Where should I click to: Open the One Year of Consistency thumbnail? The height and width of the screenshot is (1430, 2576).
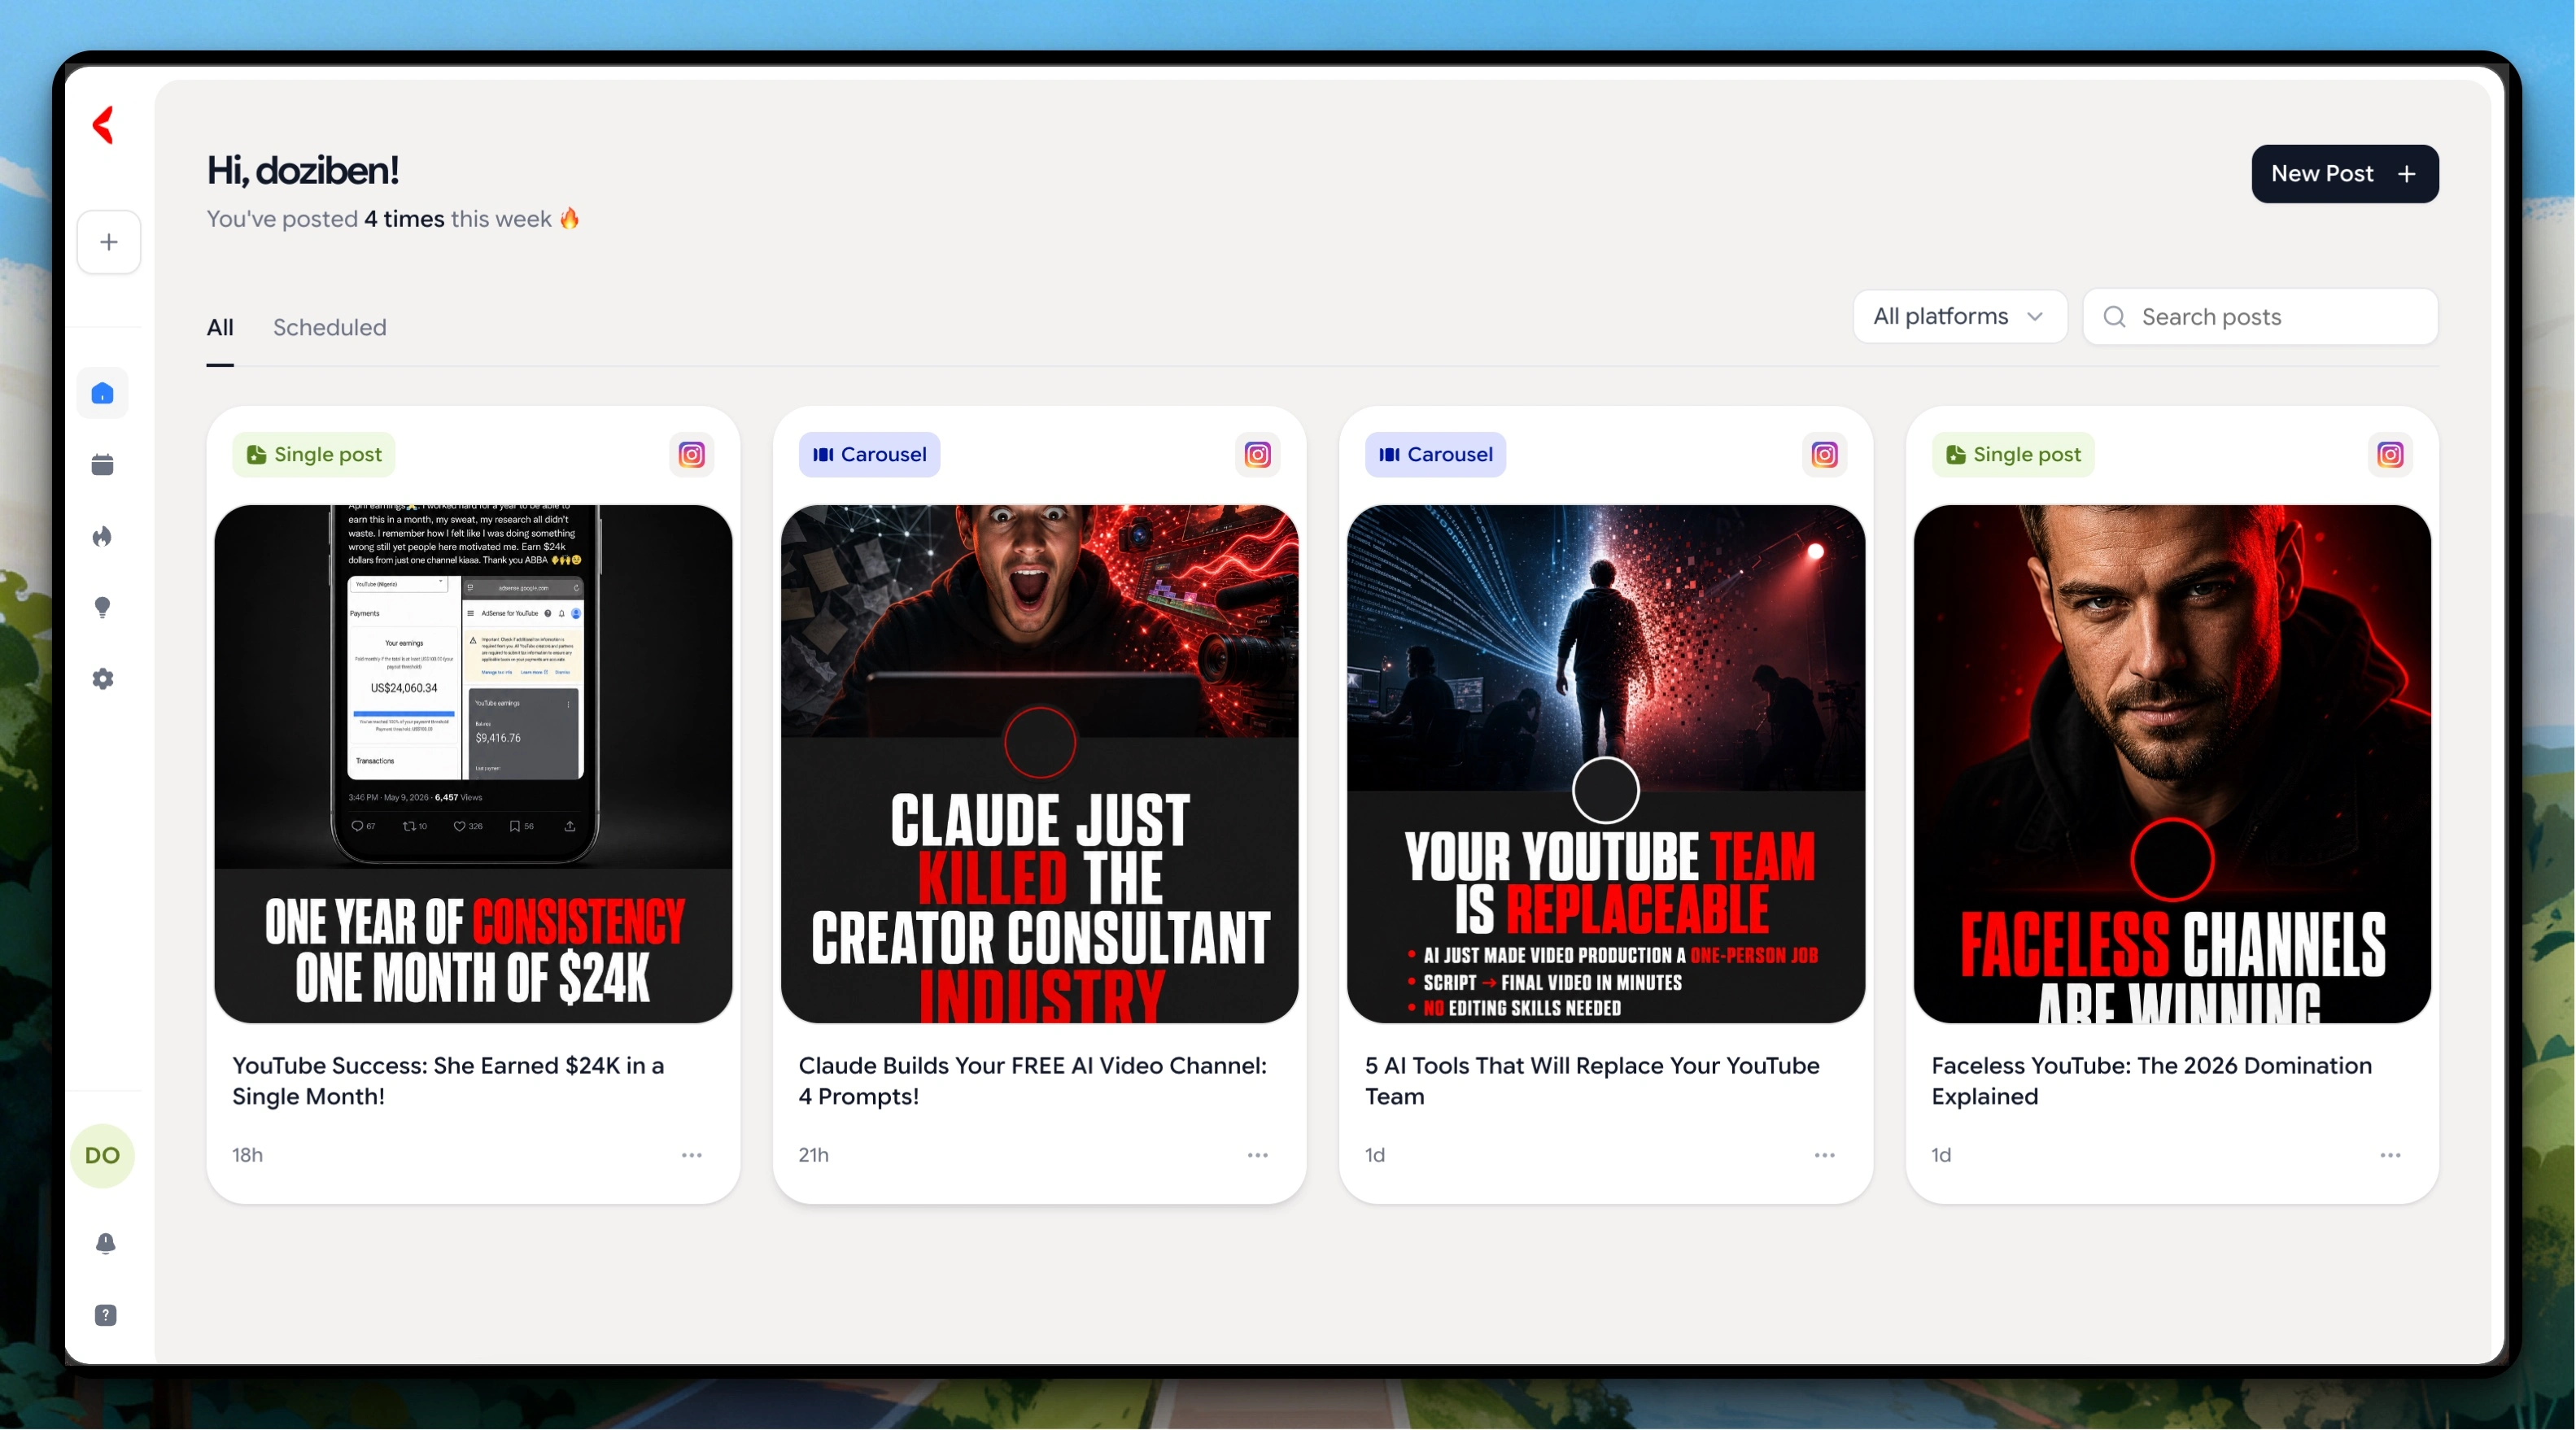[x=473, y=764]
